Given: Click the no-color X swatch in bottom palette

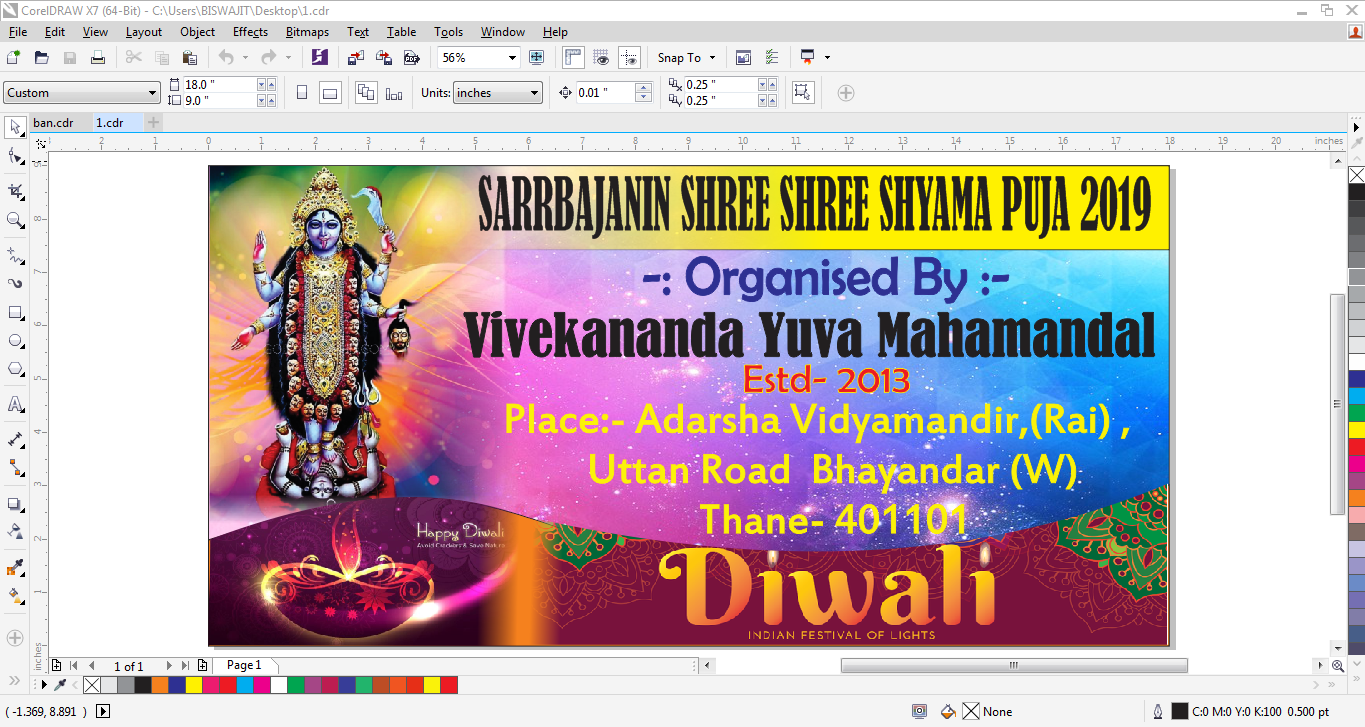Looking at the screenshot, I should coord(92,685).
